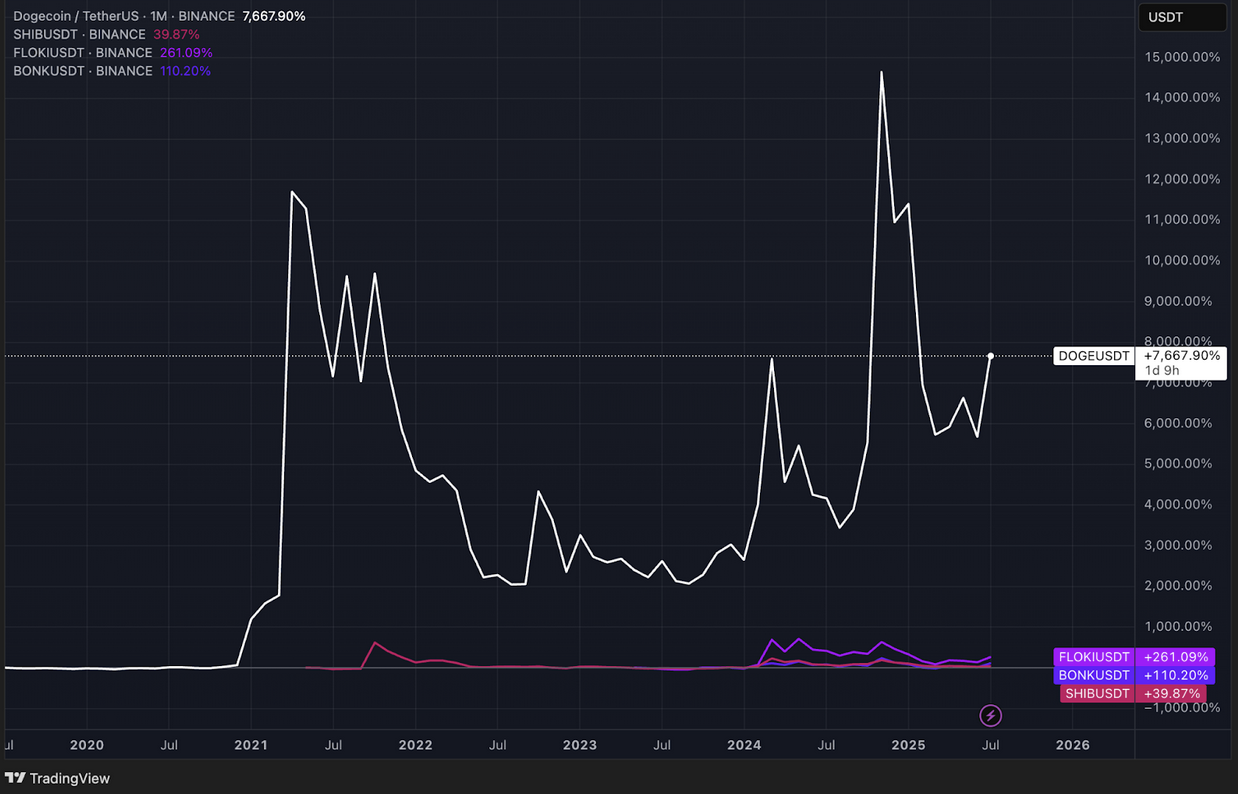The width and height of the screenshot is (1238, 794).
Task: Click the 2021 label on the time axis
Action: tap(251, 745)
